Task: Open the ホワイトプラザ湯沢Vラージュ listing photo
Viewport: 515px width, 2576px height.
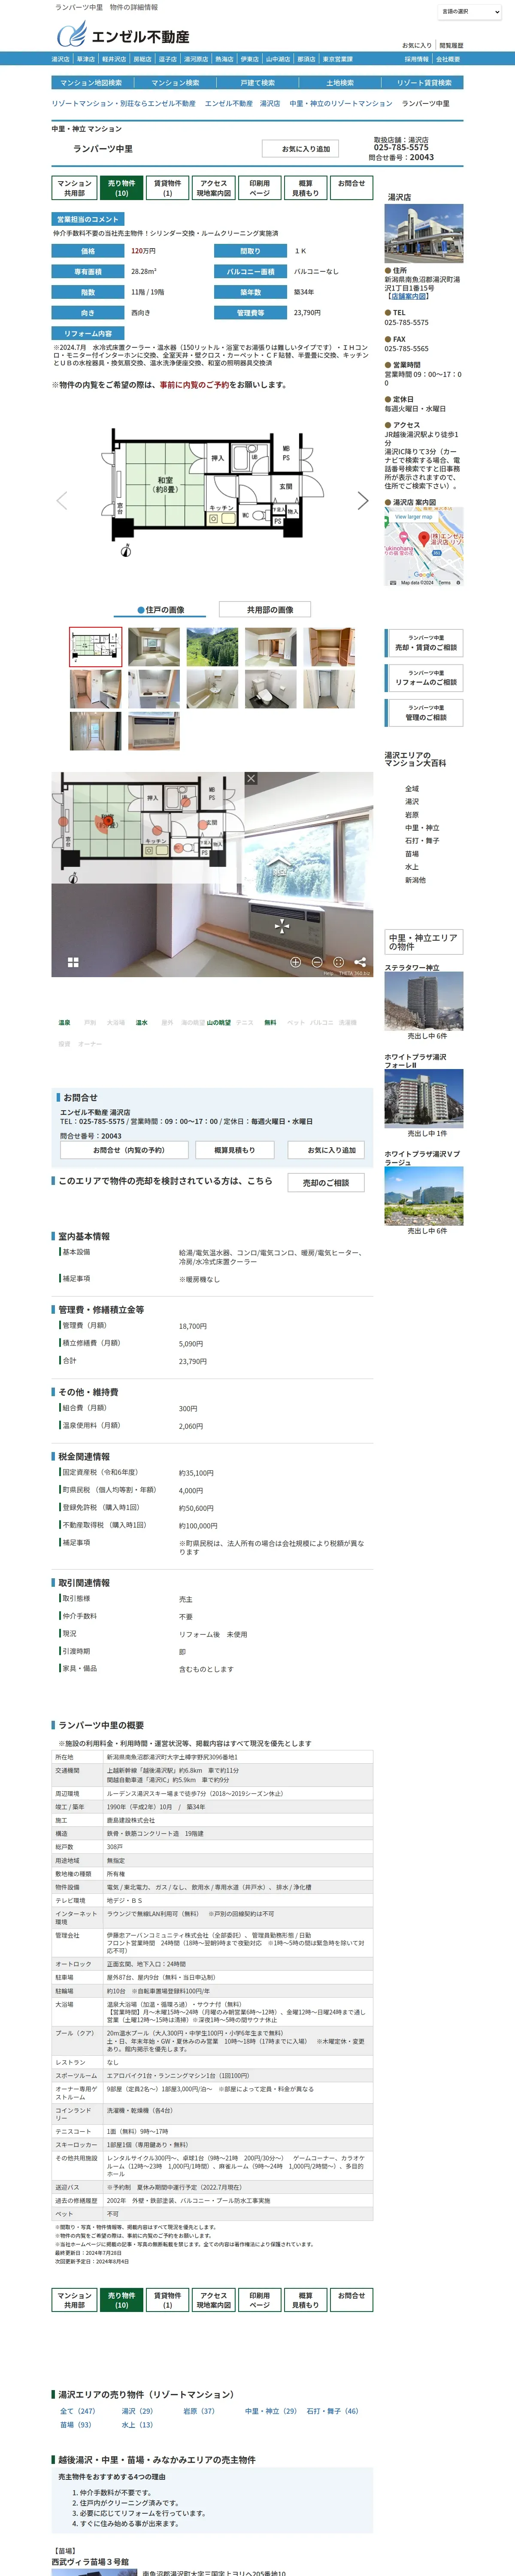Action: [x=424, y=1196]
